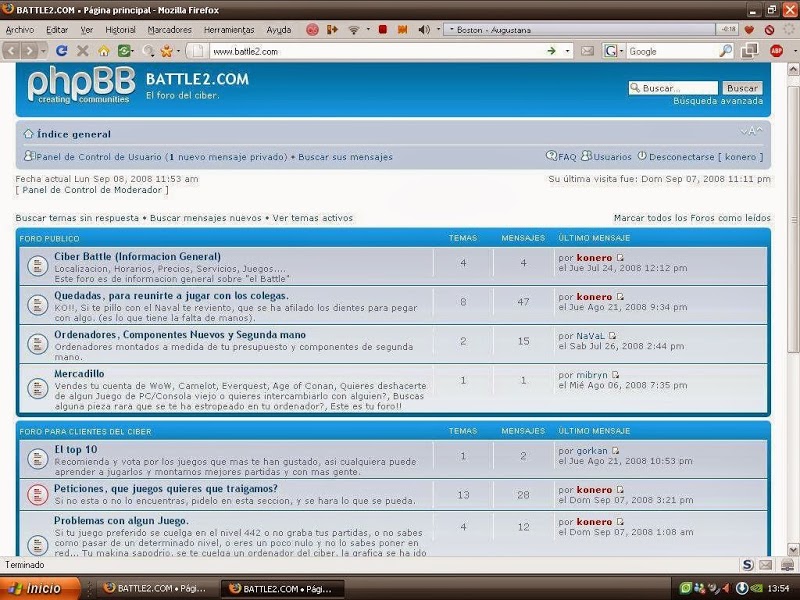
Task: Open Panel de Control de Usuario
Action: click(98, 157)
